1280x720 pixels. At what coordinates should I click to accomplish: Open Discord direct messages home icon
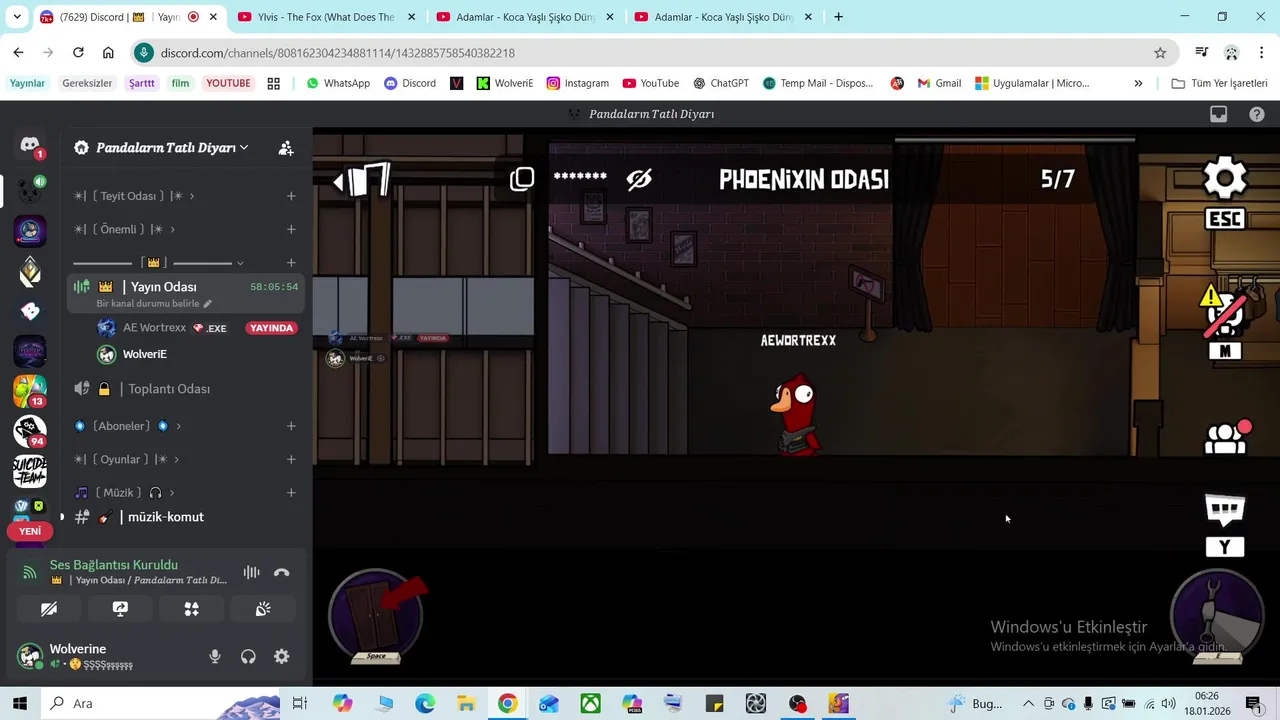click(x=30, y=146)
